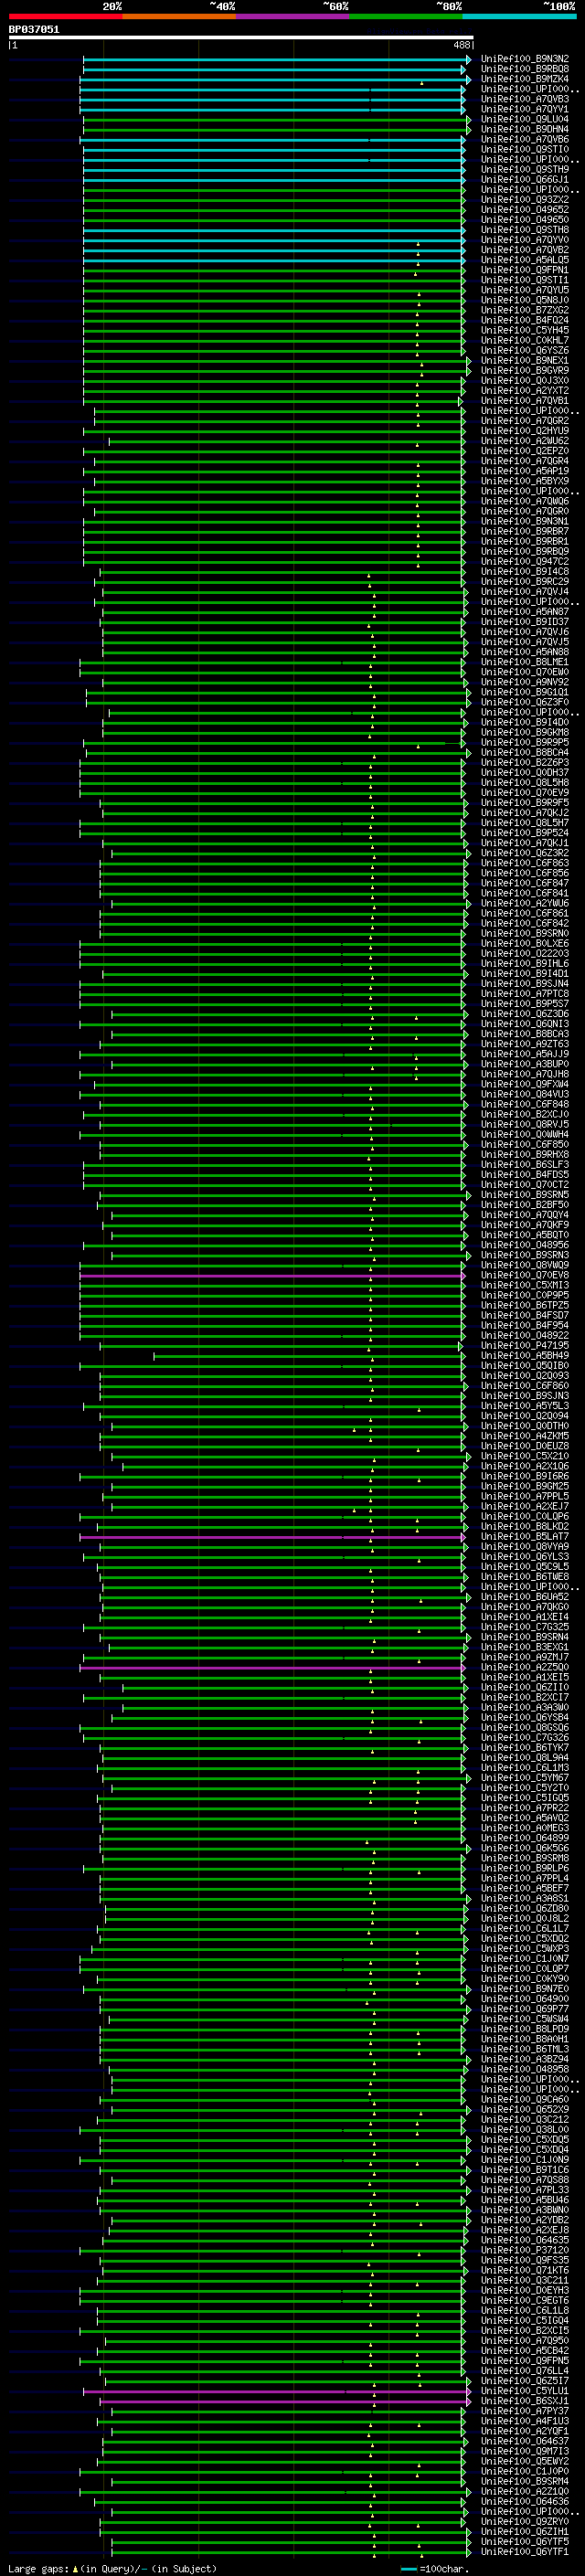Click the UniRef100_C6F860 label

[x=524, y=1386]
